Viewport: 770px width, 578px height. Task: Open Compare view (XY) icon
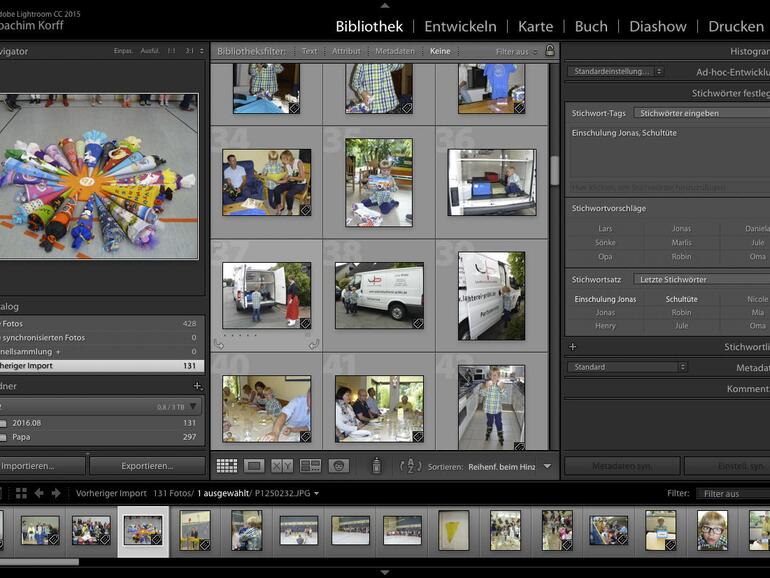coord(282,466)
